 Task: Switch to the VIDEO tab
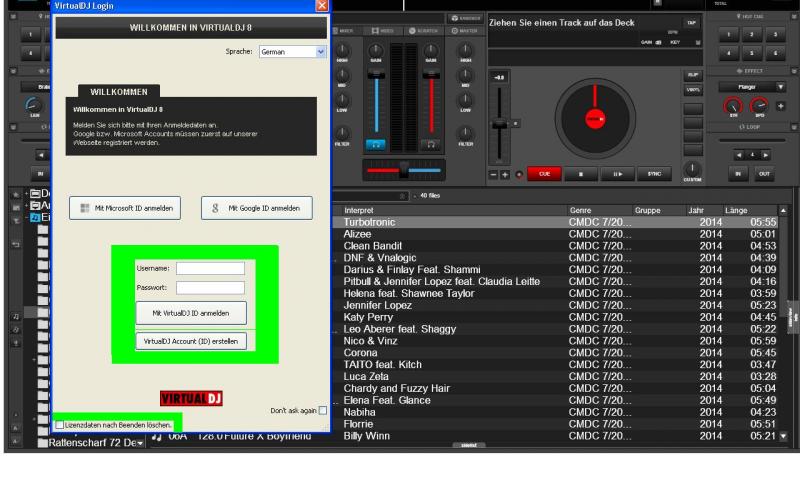click(382, 31)
